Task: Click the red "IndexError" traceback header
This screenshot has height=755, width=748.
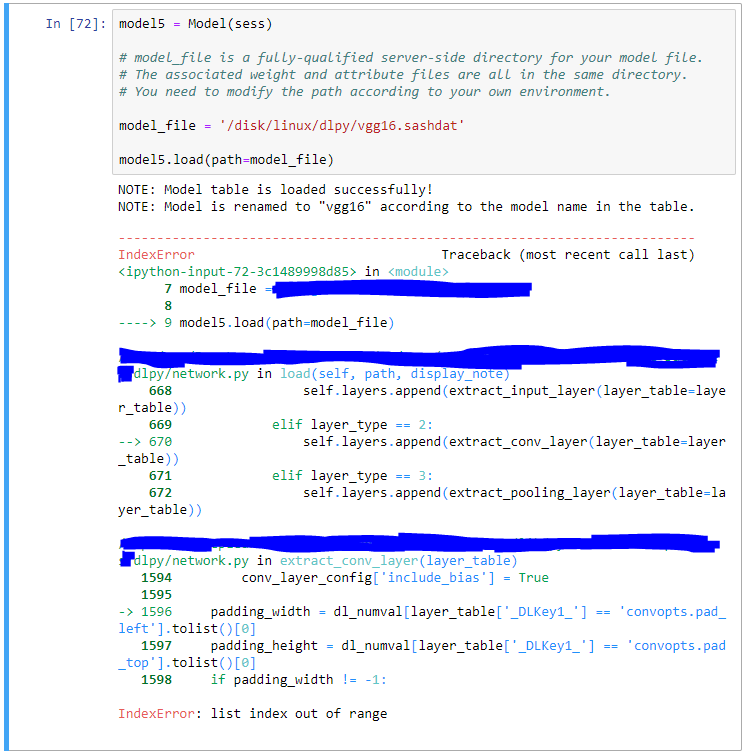Action: coord(157,254)
